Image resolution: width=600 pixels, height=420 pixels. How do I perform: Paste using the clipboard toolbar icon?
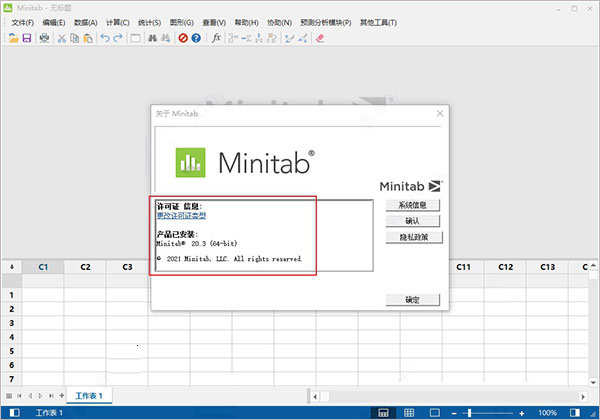tap(88, 38)
